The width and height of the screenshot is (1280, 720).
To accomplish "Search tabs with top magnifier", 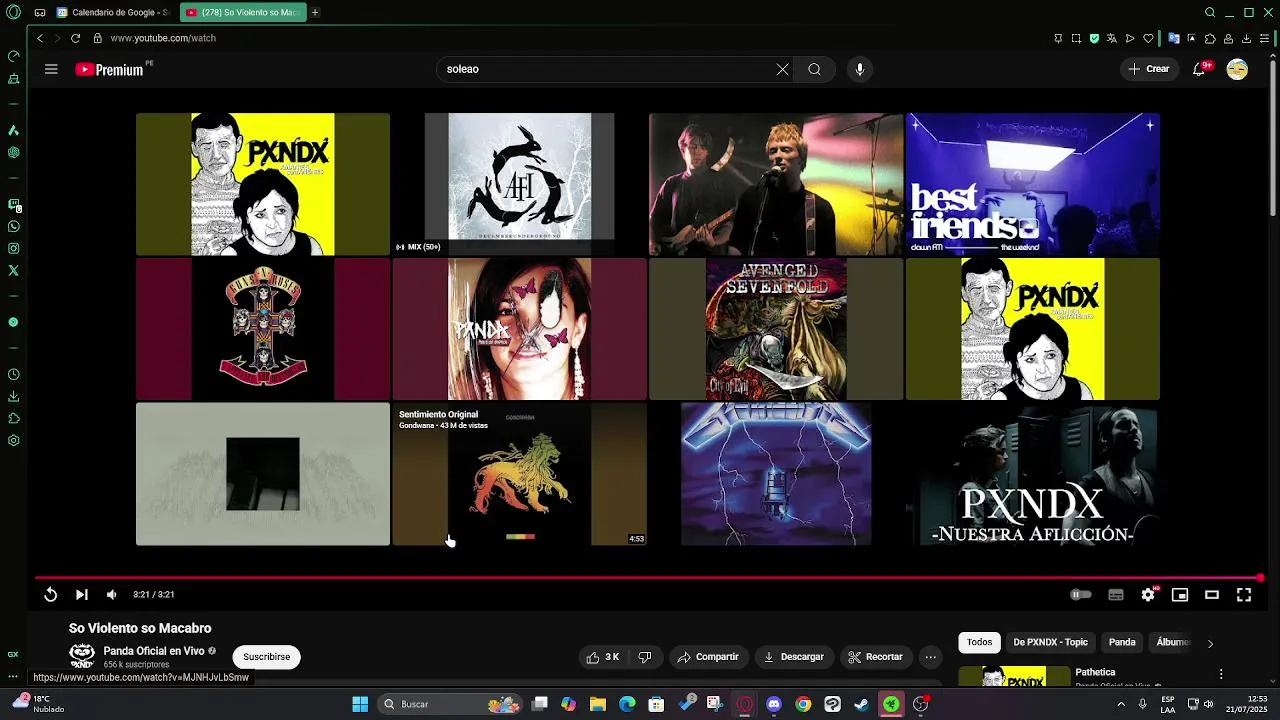I will click(1210, 12).
